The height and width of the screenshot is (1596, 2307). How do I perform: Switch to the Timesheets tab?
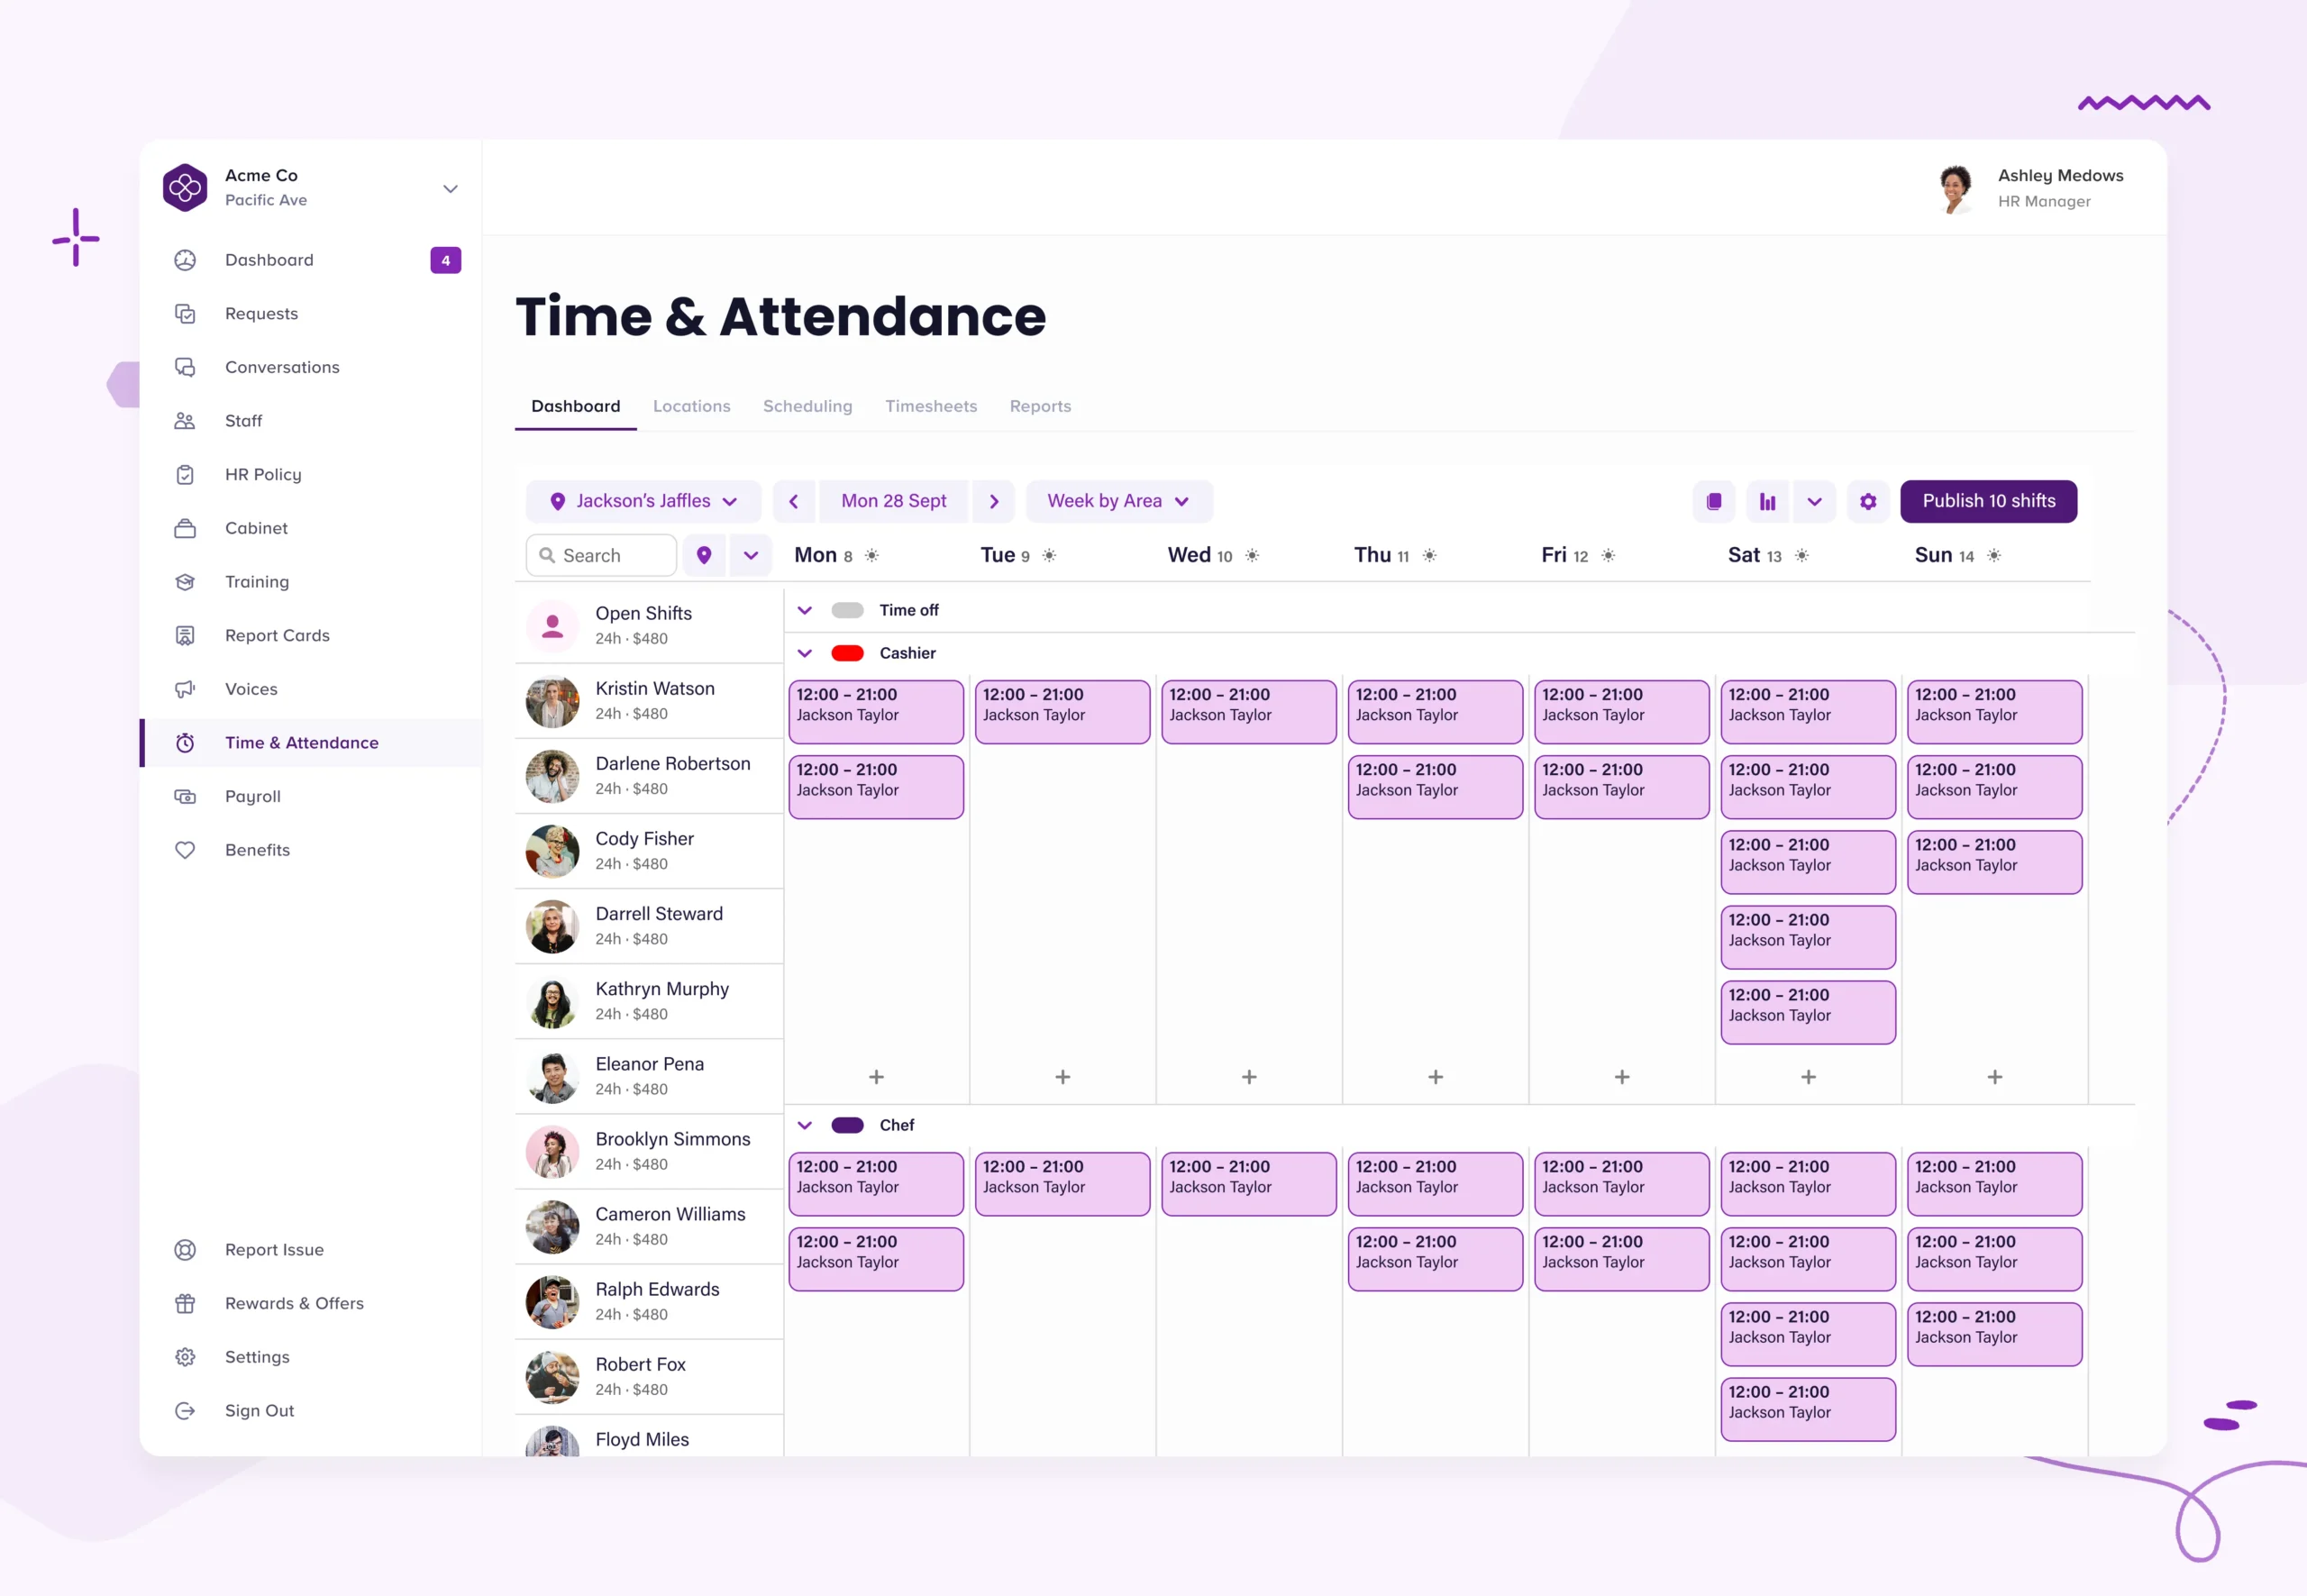click(x=929, y=407)
